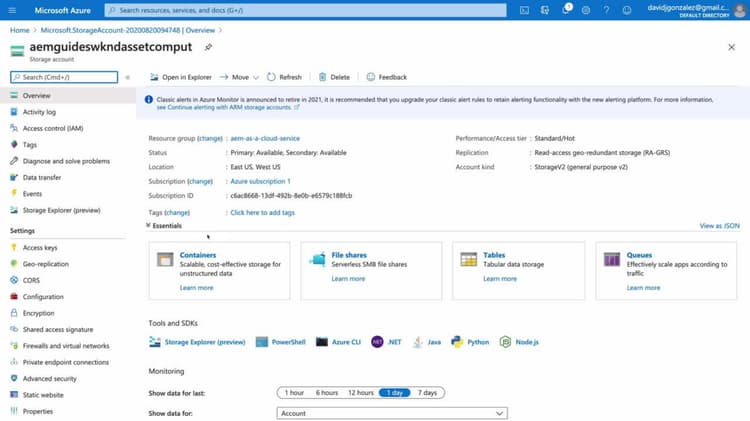
Task: Click Home in the breadcrumb
Action: 20,30
